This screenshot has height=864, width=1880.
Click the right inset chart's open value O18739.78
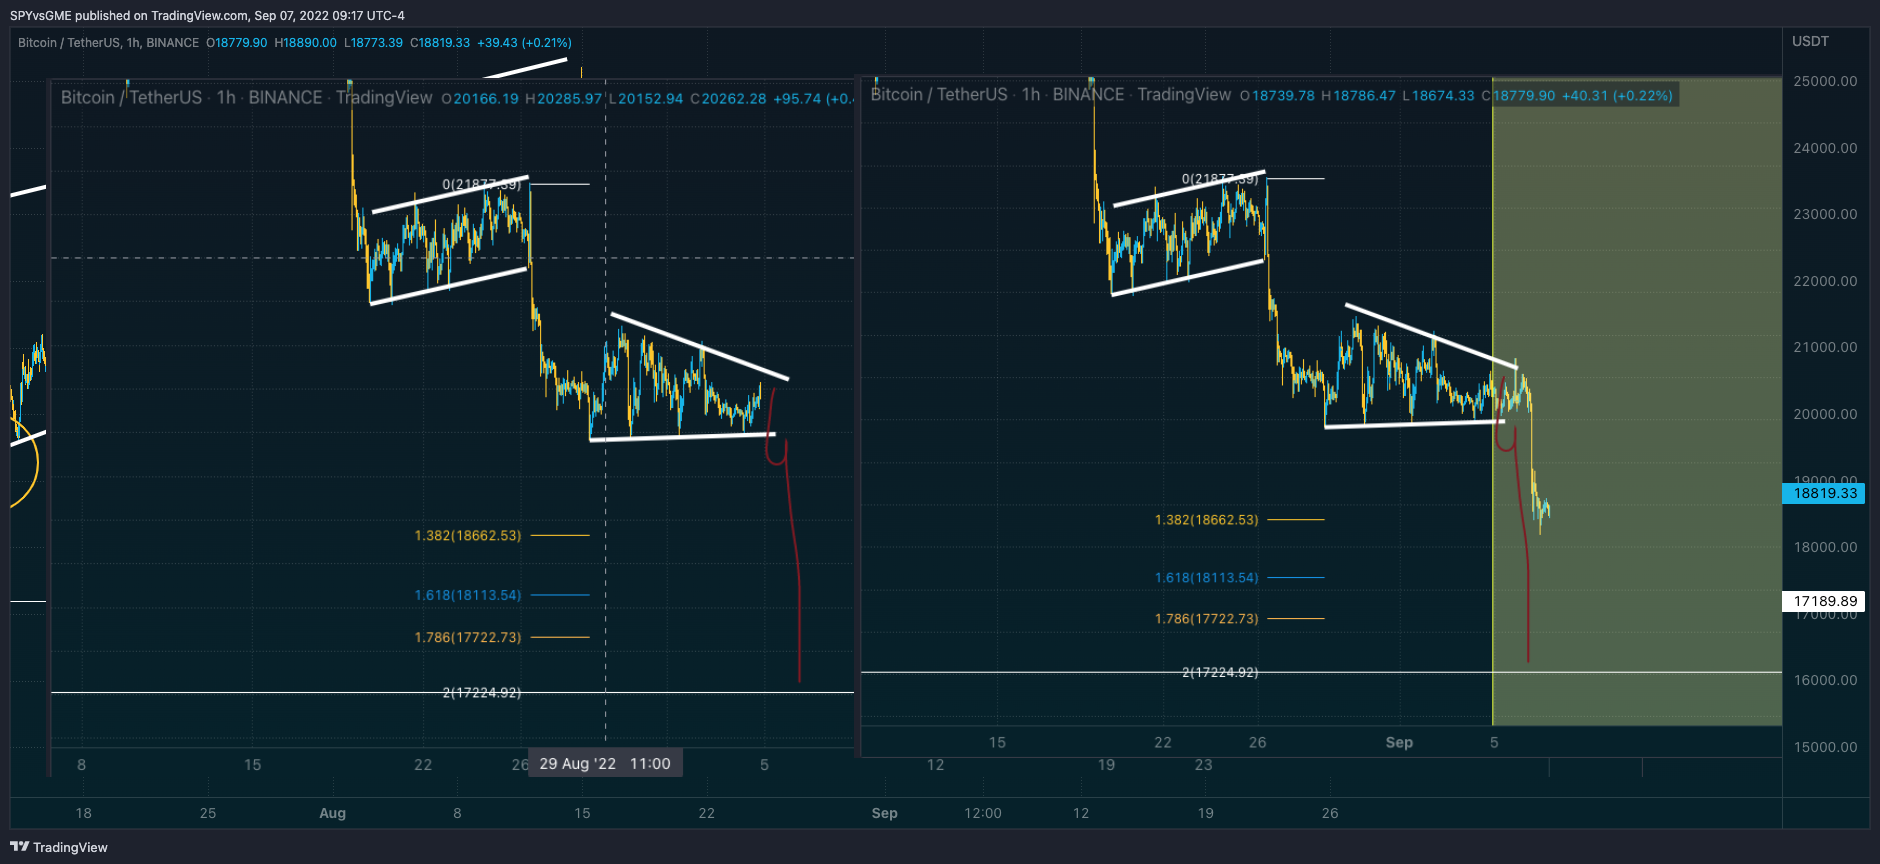tap(1277, 96)
